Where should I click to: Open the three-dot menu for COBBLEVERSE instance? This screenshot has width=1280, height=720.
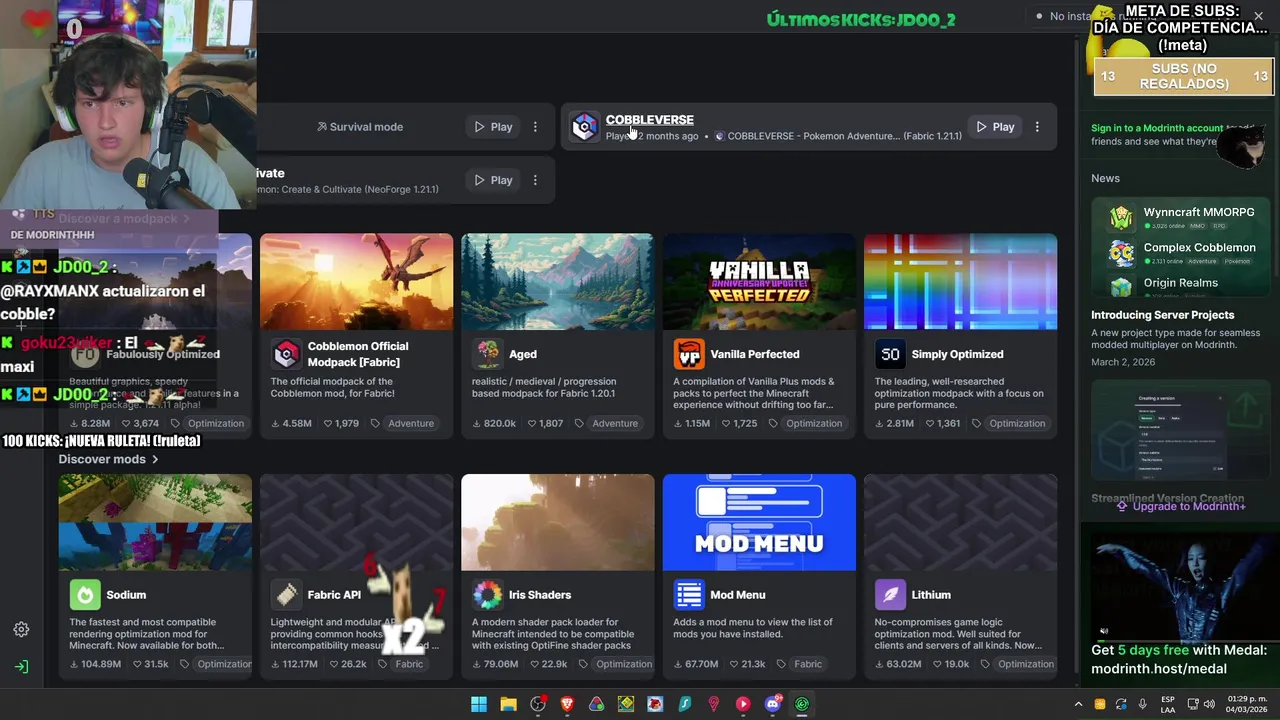[x=1037, y=127]
